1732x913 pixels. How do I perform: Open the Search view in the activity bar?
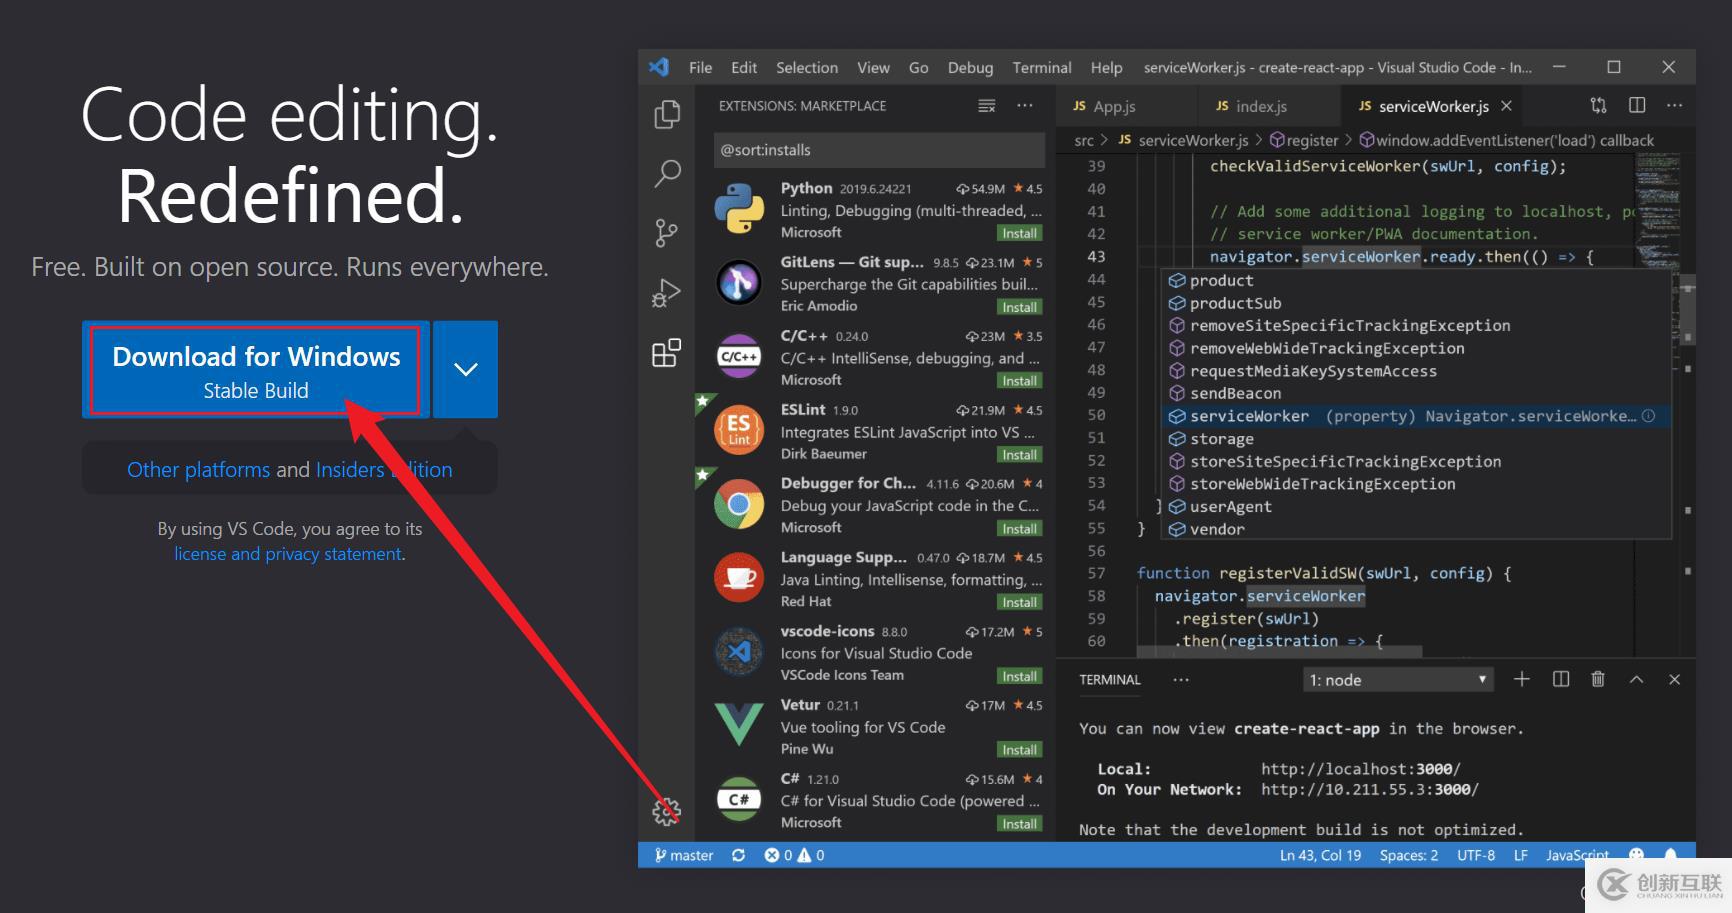tap(667, 174)
